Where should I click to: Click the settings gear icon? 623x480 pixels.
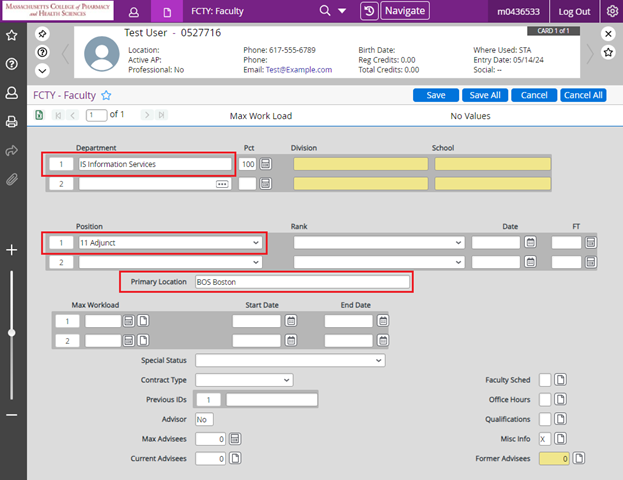click(x=611, y=12)
